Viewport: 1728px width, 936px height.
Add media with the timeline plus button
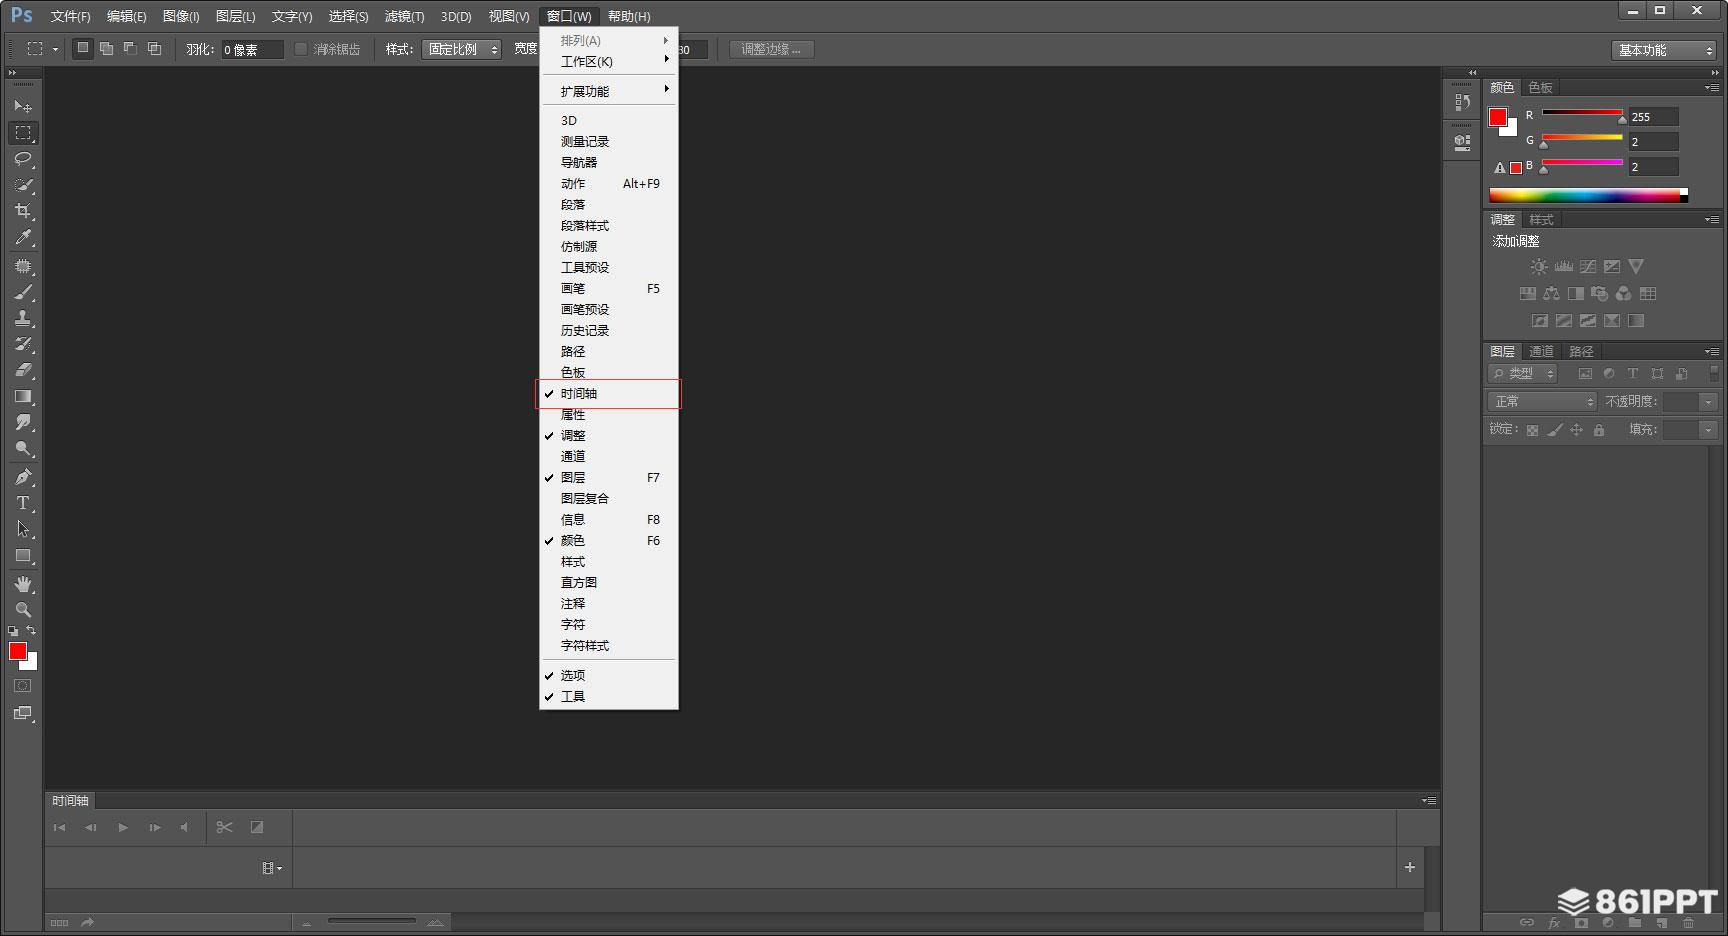(1409, 867)
